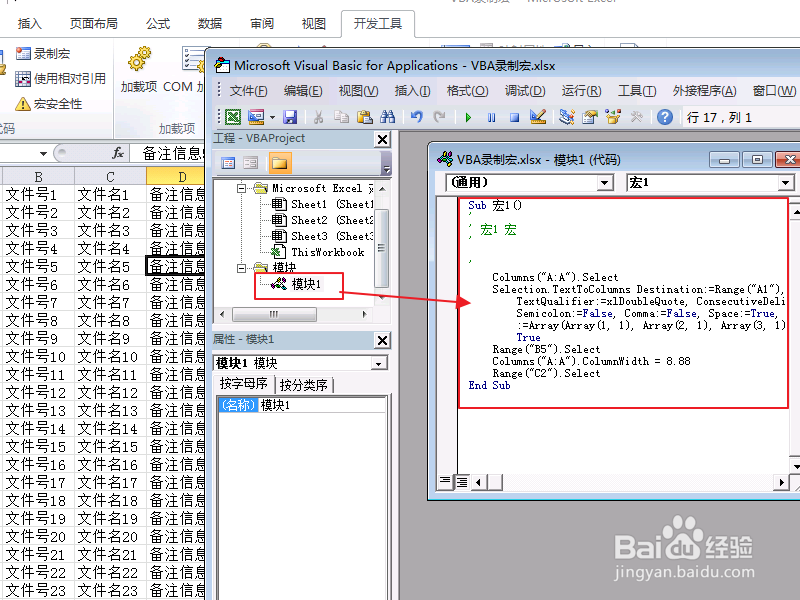Open Object Browser toolbar icon
Viewport: 800px width, 600px height.
pyautogui.click(x=613, y=117)
